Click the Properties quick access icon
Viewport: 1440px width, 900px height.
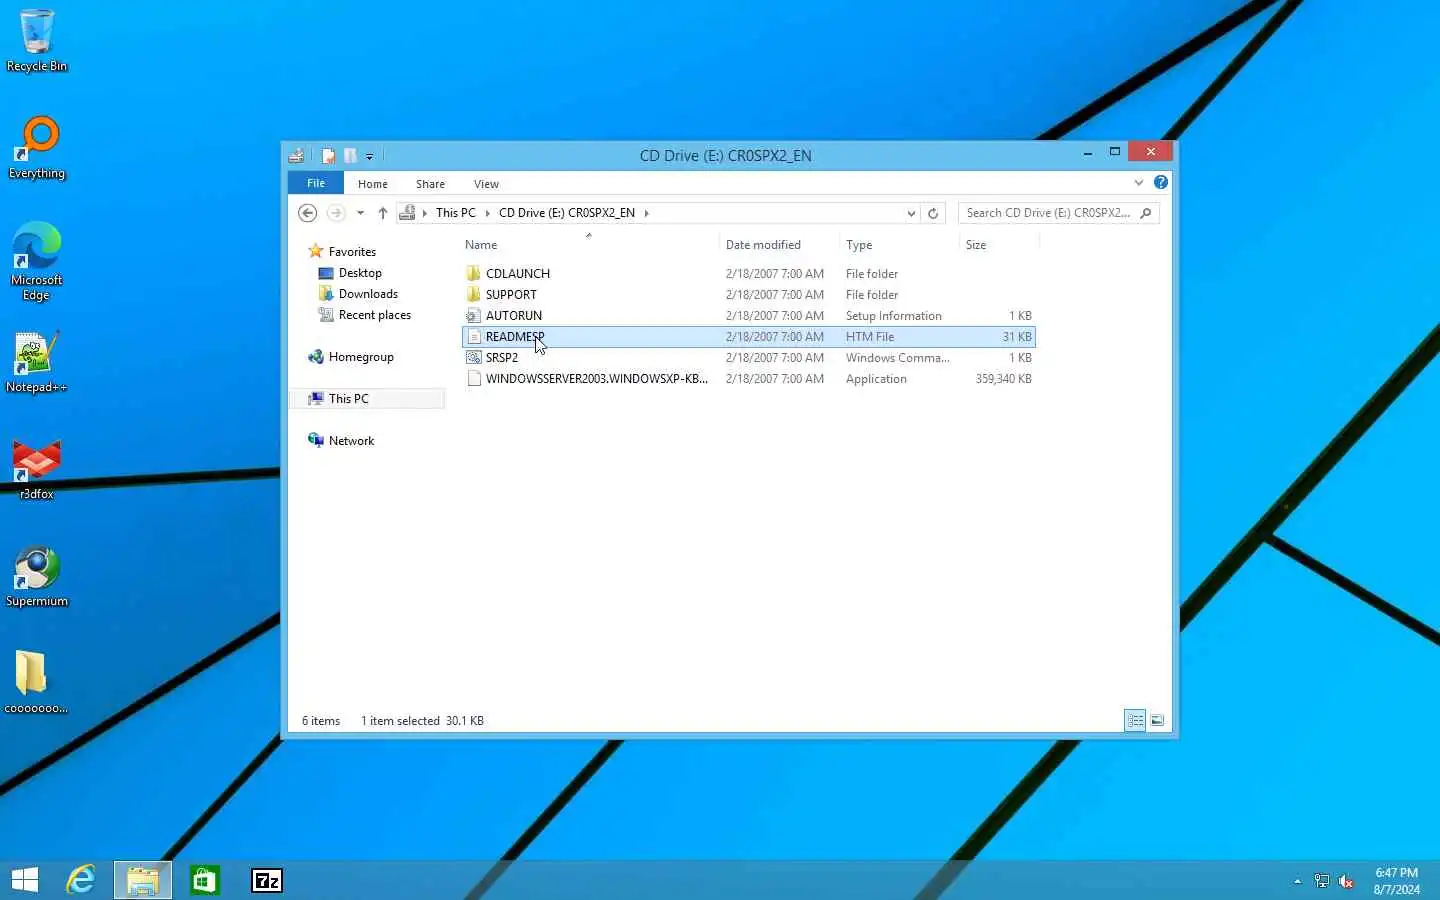(328, 155)
